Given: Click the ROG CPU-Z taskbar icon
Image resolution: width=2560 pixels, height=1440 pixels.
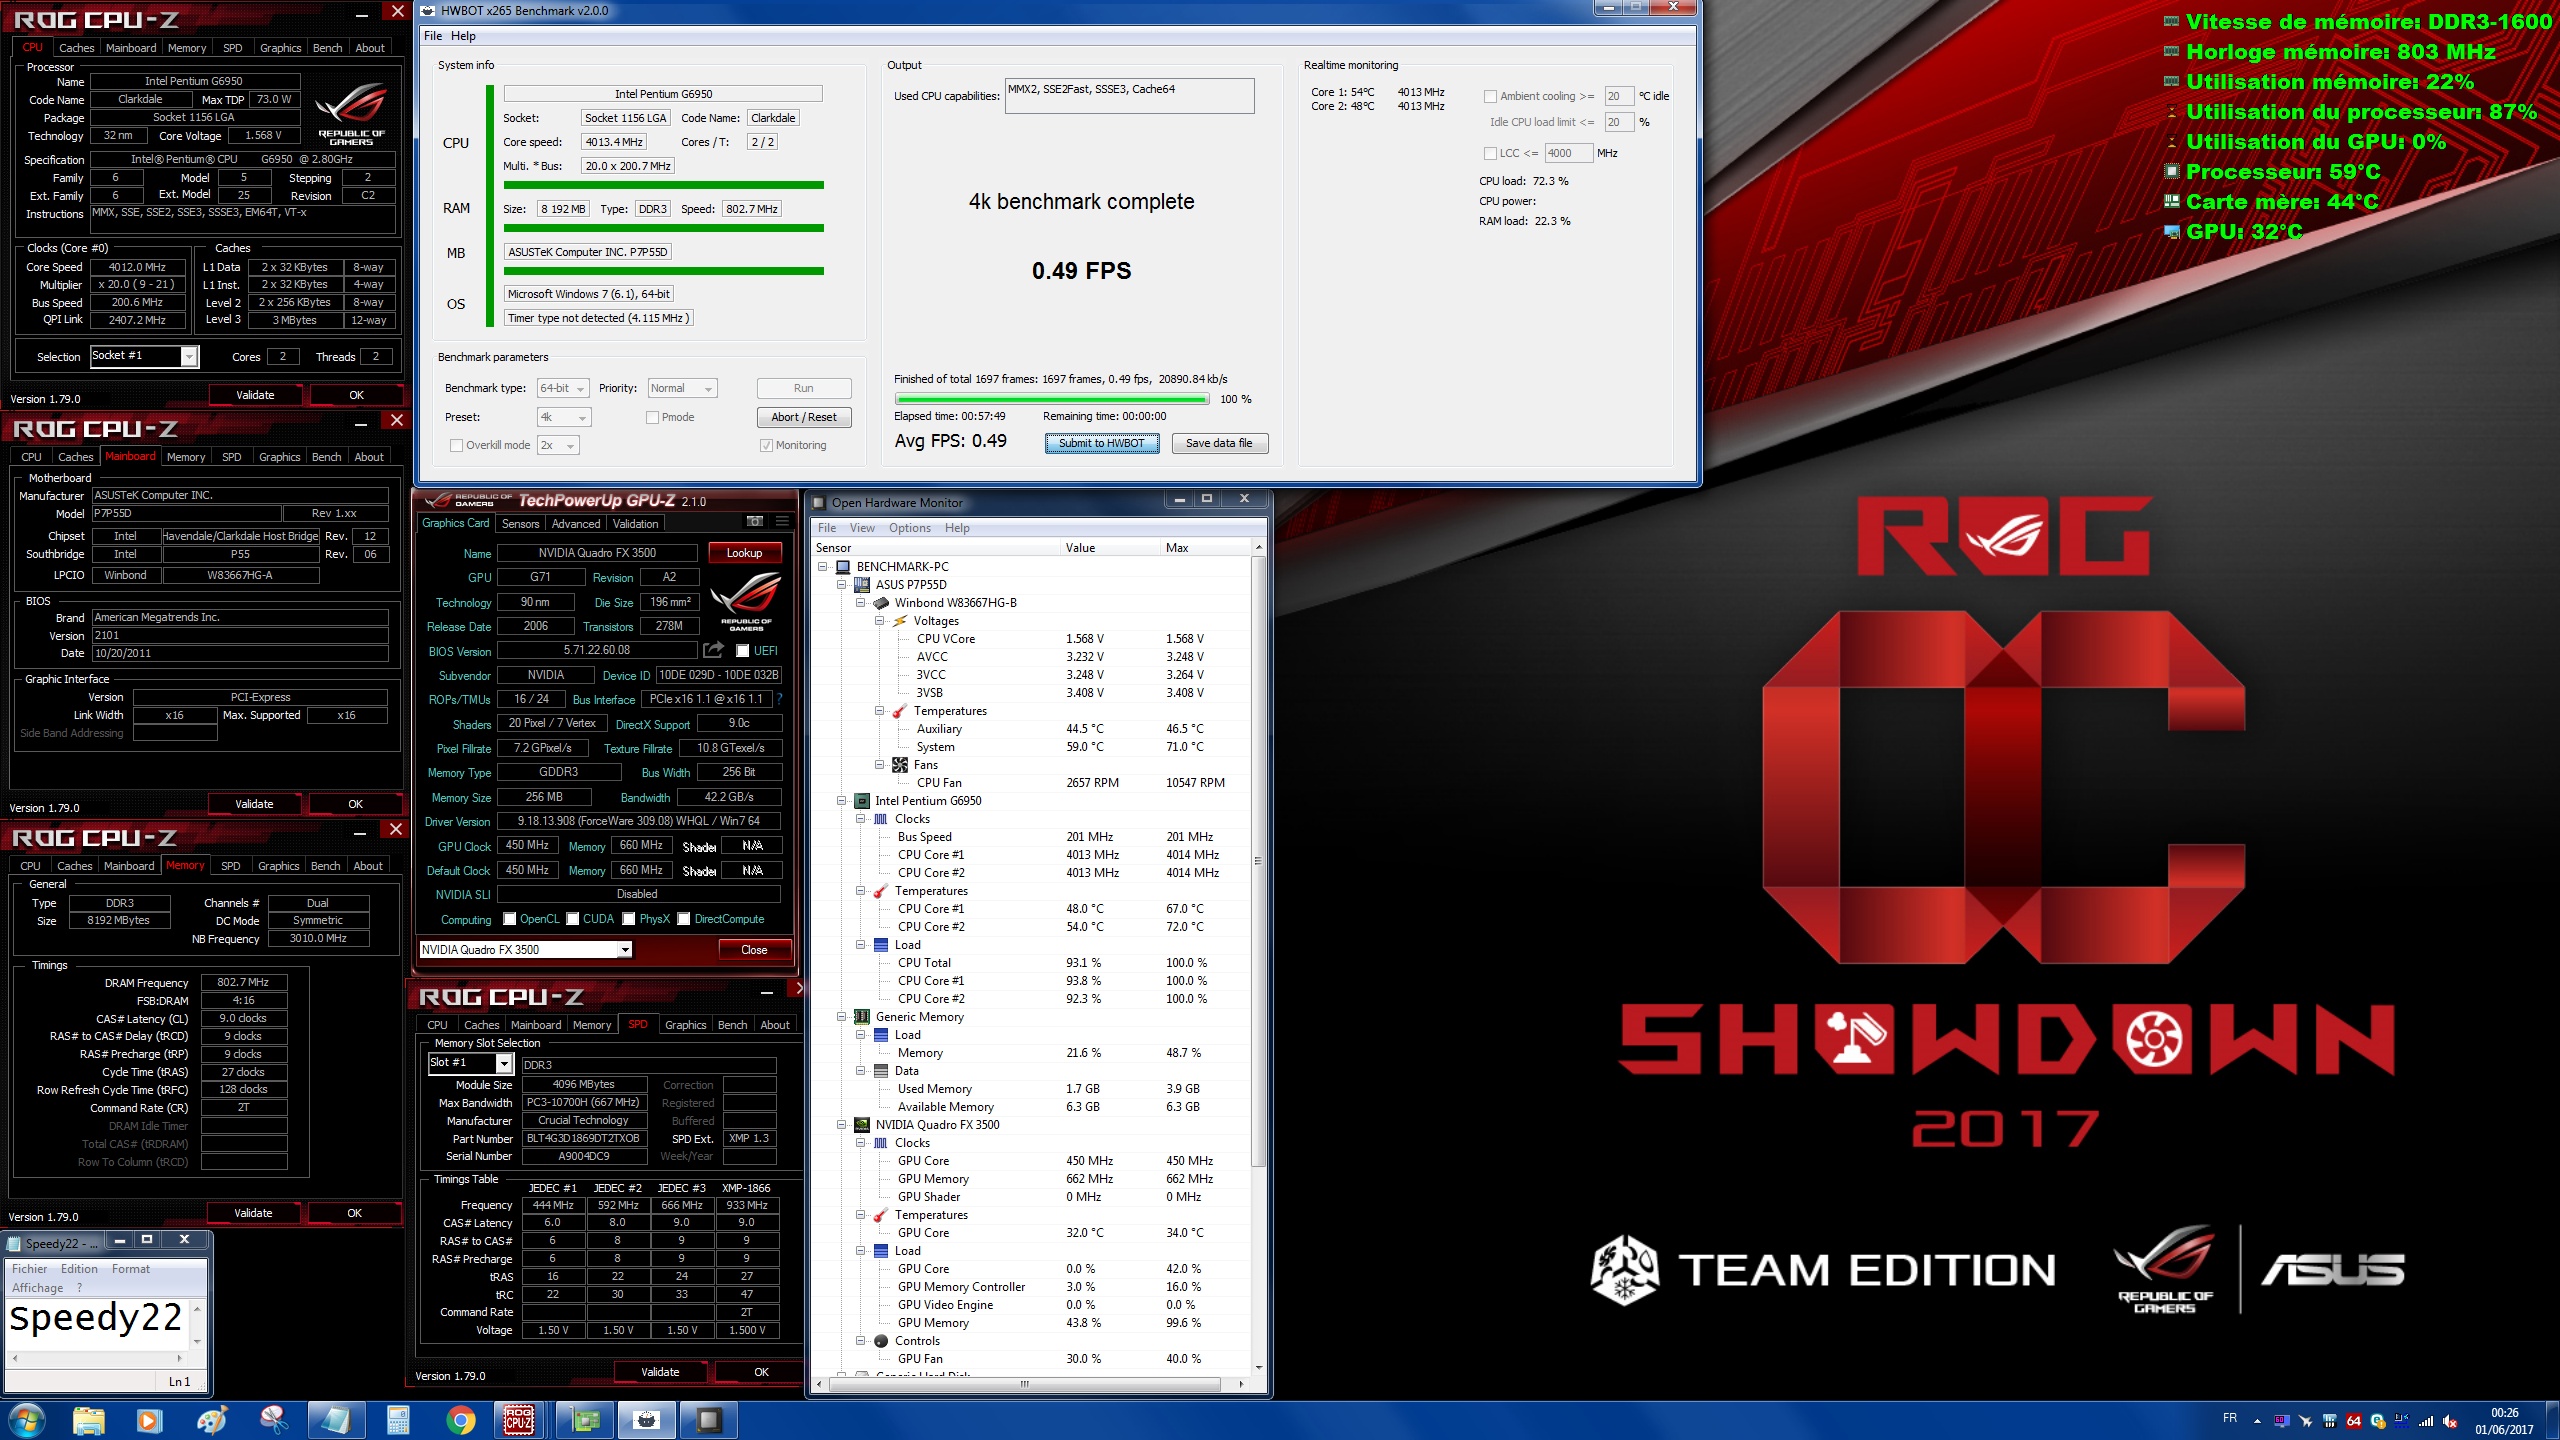Looking at the screenshot, I should pos(518,1420).
